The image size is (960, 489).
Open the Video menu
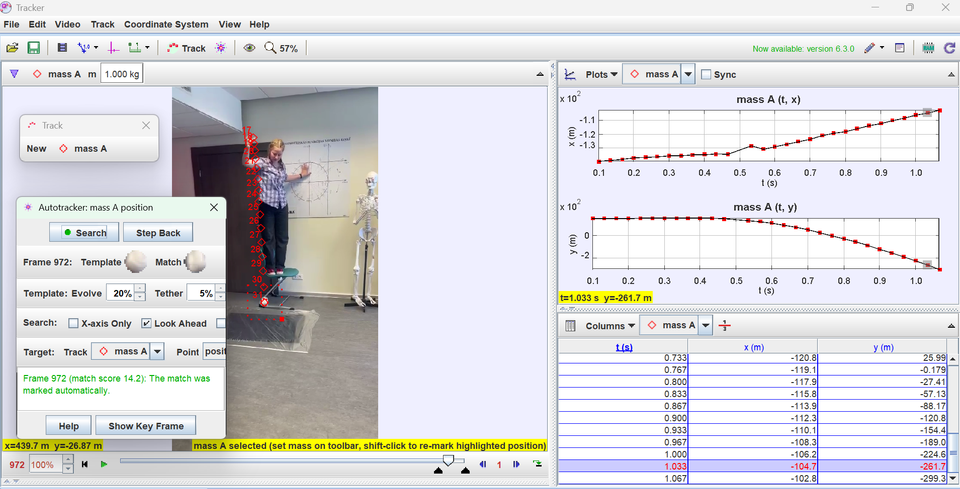click(x=68, y=24)
